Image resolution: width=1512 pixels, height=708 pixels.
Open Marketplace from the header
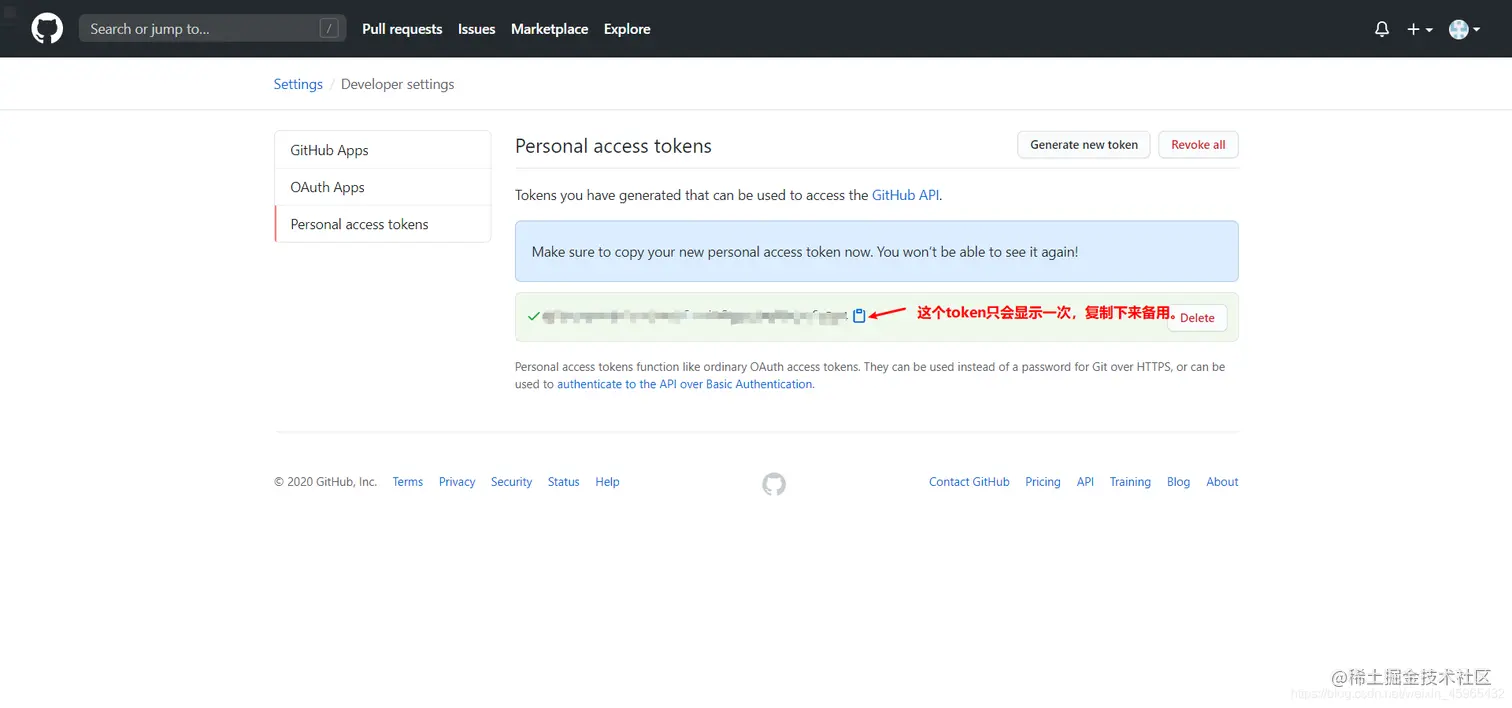coord(549,29)
